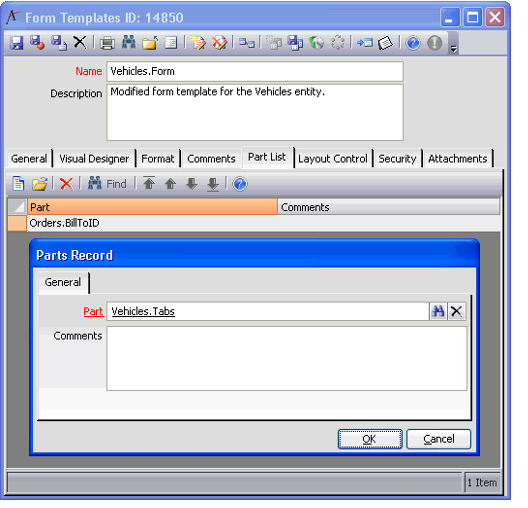The height and width of the screenshot is (508, 528).
Task: Cancel the Parts Record dialog
Action: click(438, 439)
